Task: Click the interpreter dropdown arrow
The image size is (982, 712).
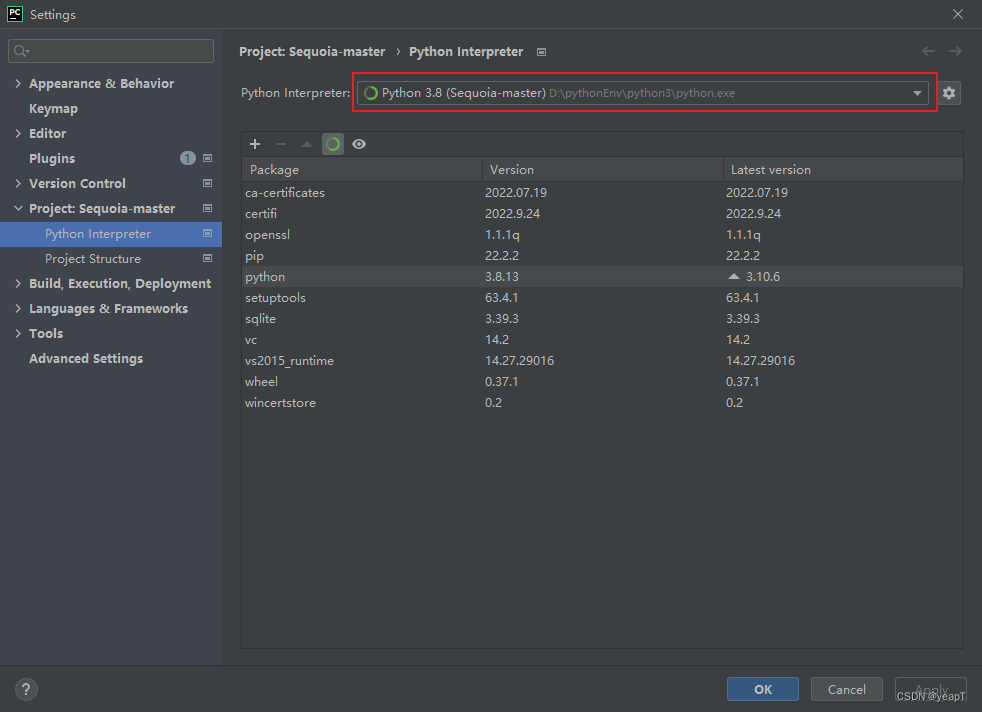Action: 917,93
